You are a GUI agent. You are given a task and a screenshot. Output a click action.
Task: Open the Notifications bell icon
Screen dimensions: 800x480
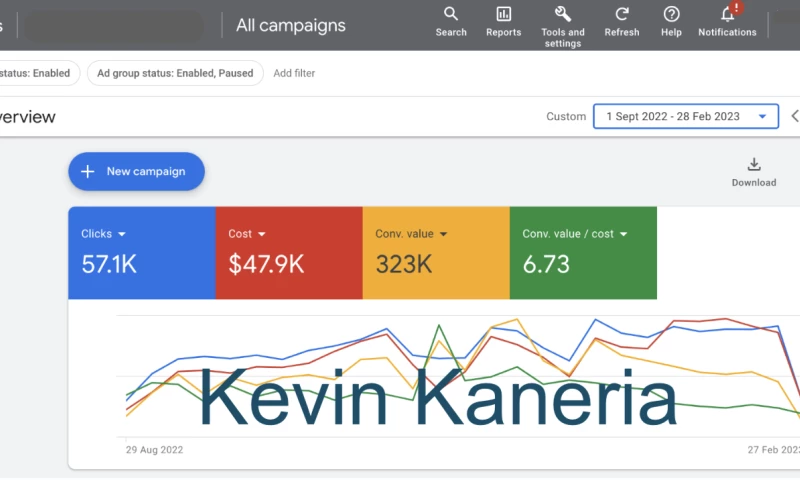[727, 14]
